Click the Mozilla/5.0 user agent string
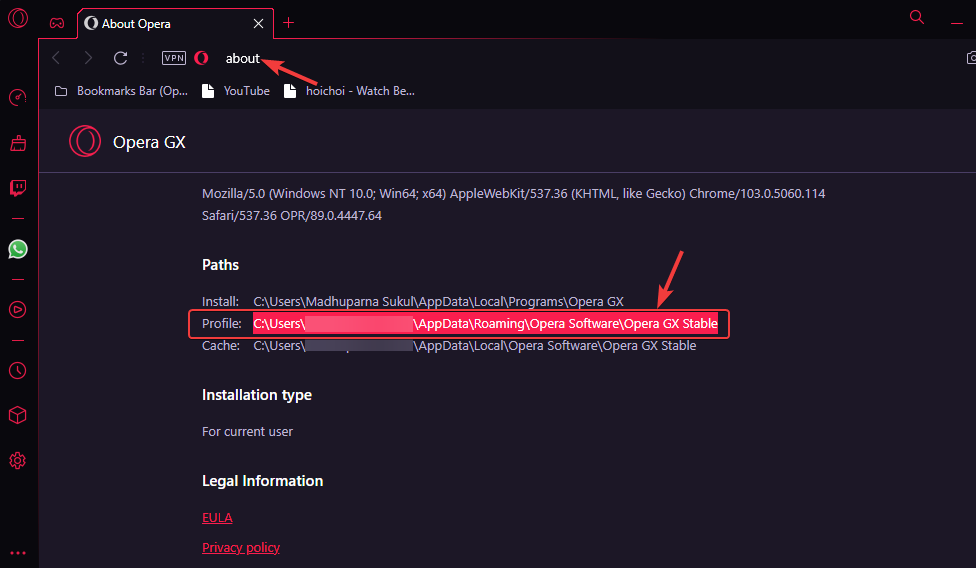Viewport: 976px width, 568px height. tap(514, 193)
